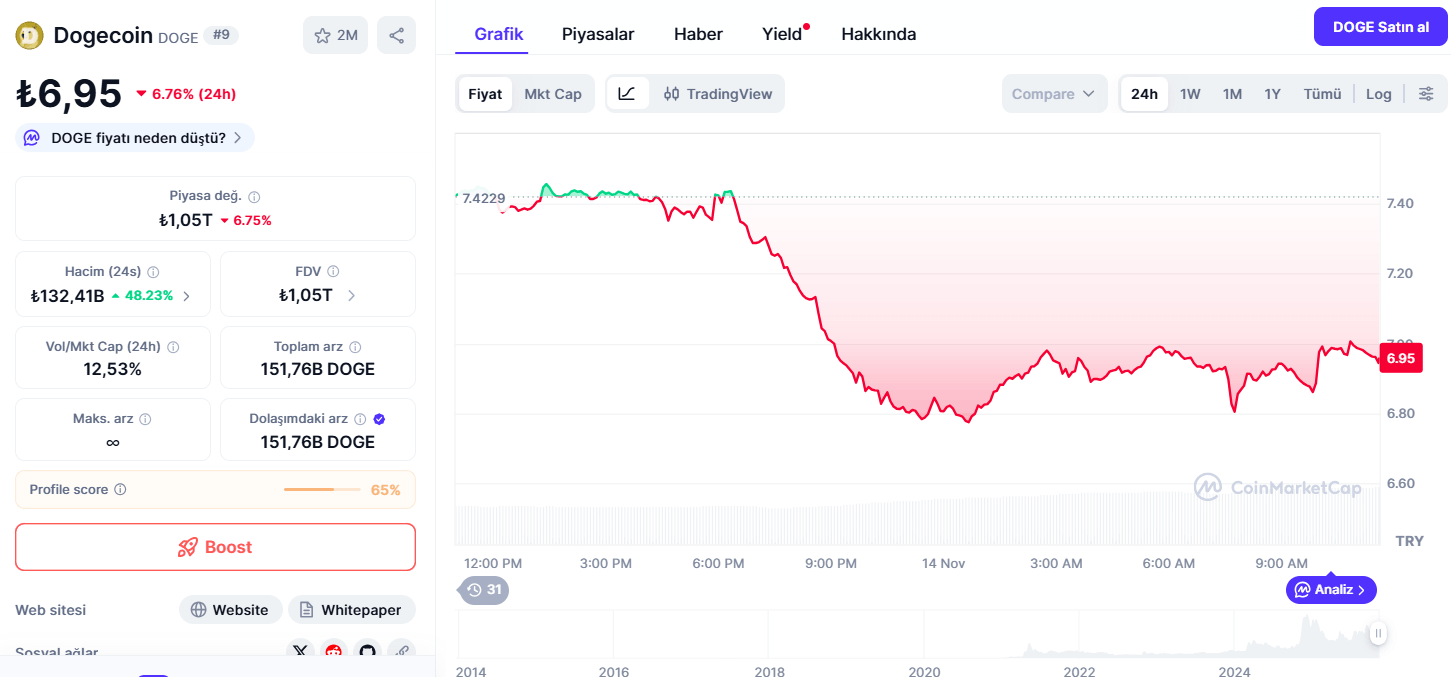Open the Hakkında tab
Screen dimensions: 1451x677
tap(879, 34)
